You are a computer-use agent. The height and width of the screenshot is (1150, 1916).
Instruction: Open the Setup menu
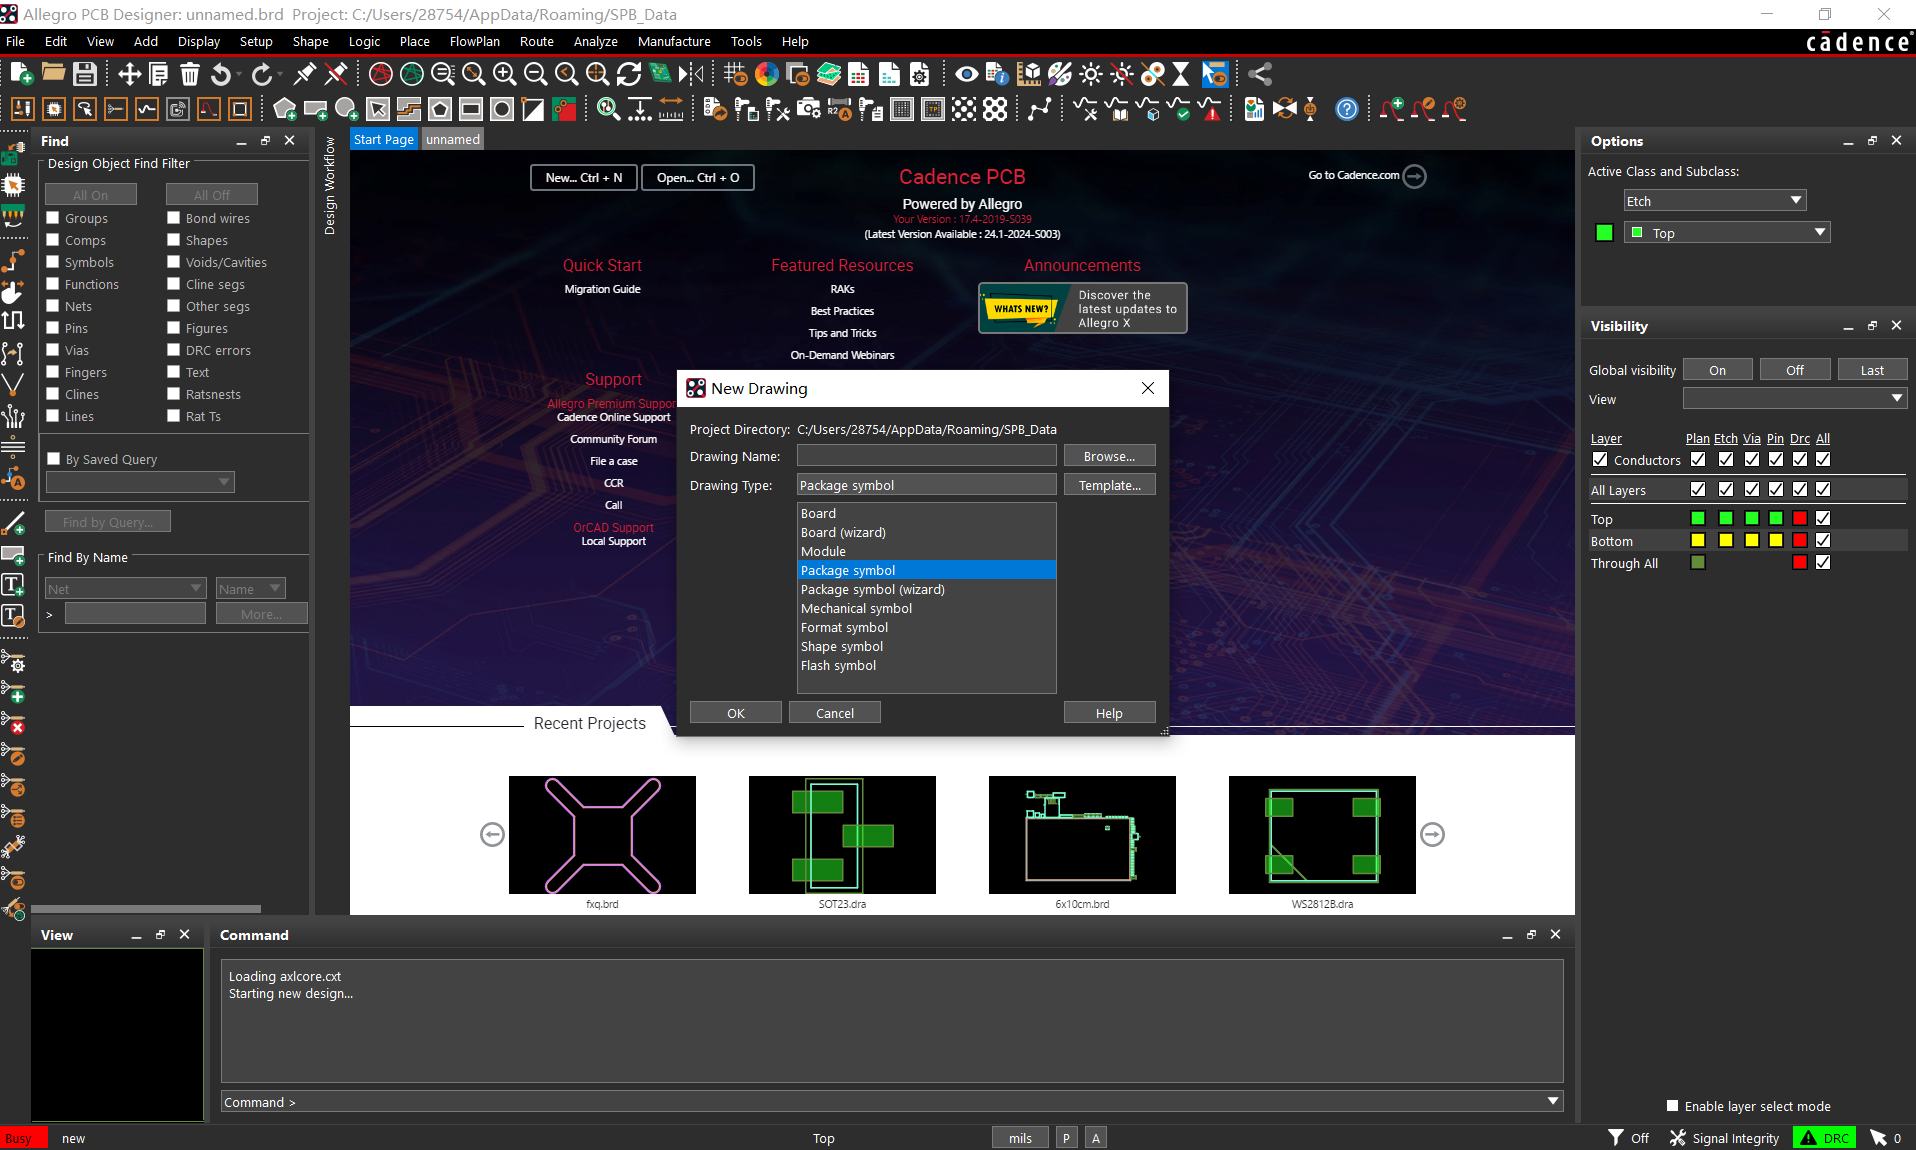[x=256, y=41]
